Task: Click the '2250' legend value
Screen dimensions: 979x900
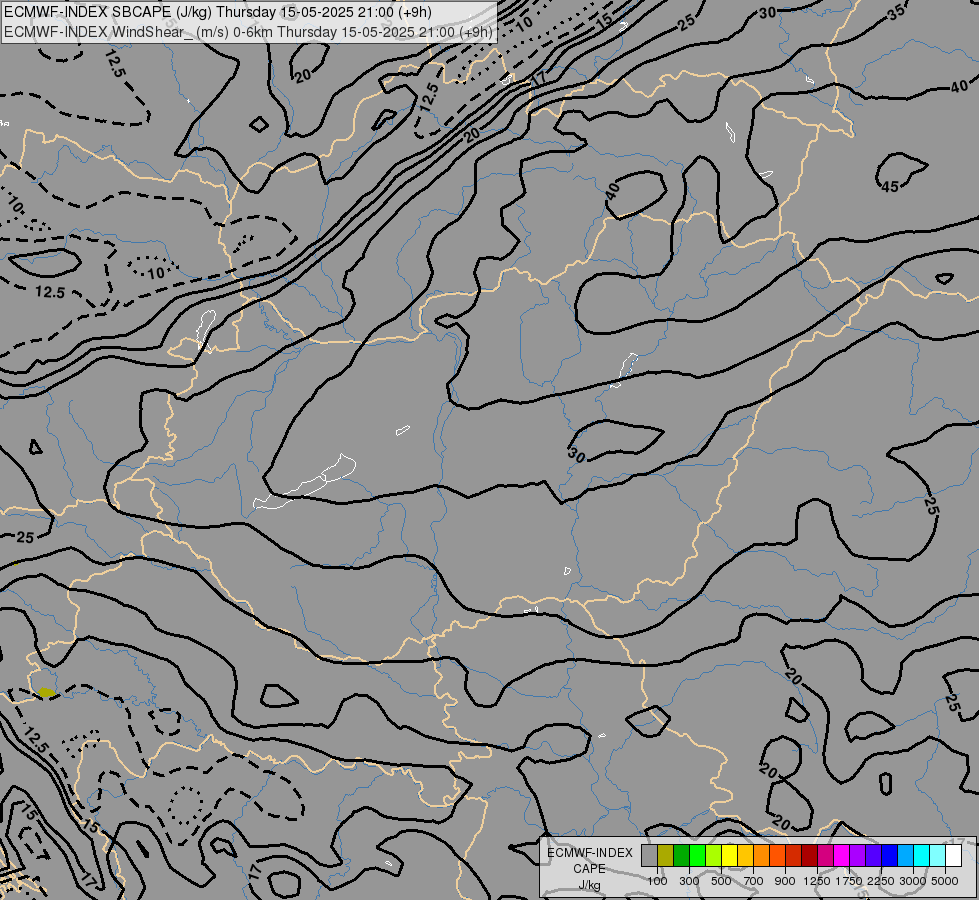Action: [x=881, y=881]
